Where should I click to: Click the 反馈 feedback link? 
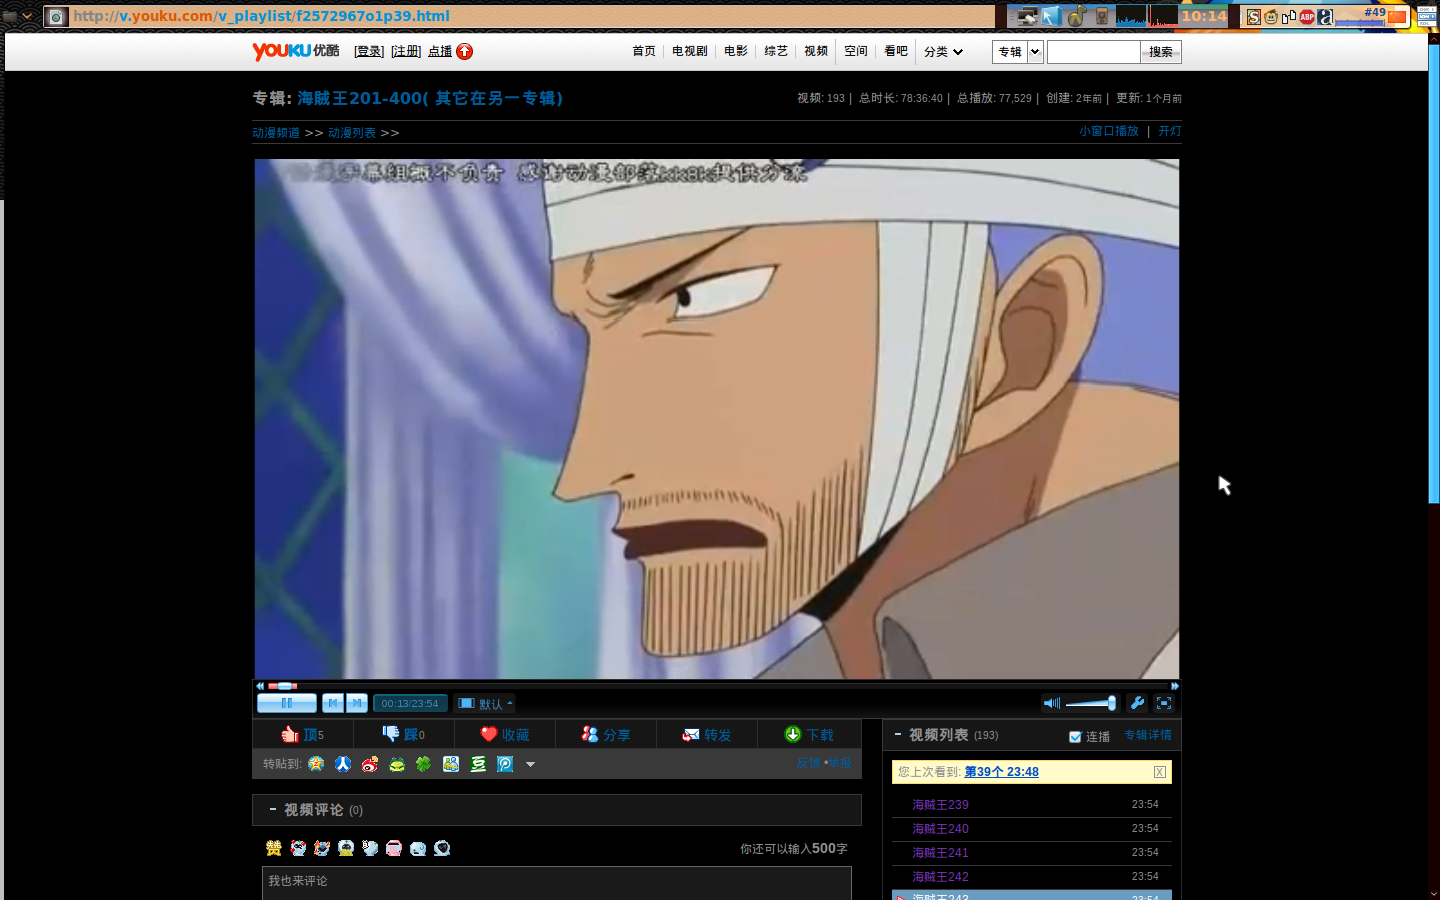click(808, 763)
